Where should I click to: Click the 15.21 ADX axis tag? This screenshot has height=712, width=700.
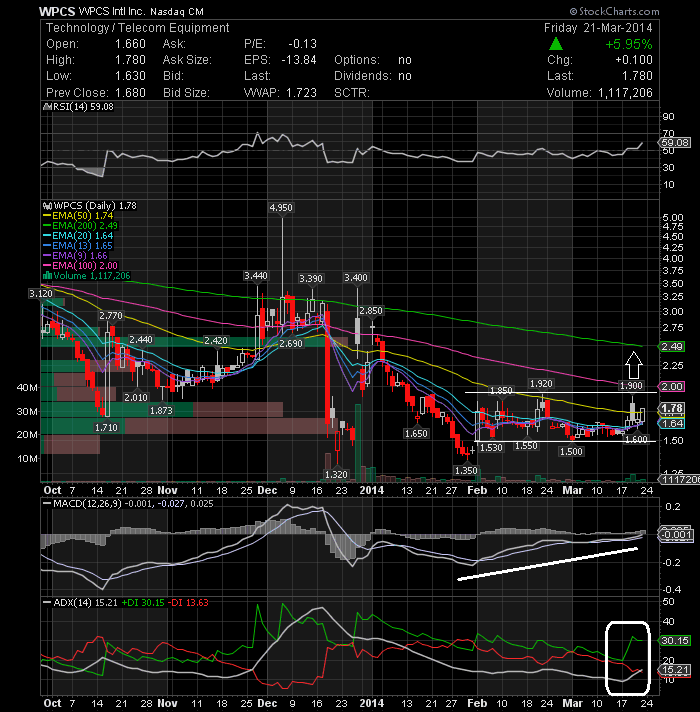point(675,670)
